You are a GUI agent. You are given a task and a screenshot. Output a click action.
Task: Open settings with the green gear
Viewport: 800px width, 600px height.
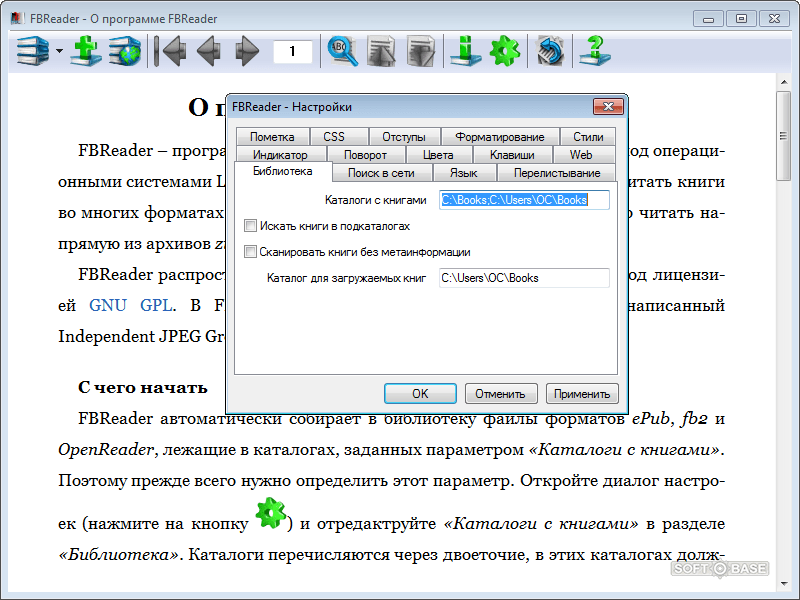(505, 51)
